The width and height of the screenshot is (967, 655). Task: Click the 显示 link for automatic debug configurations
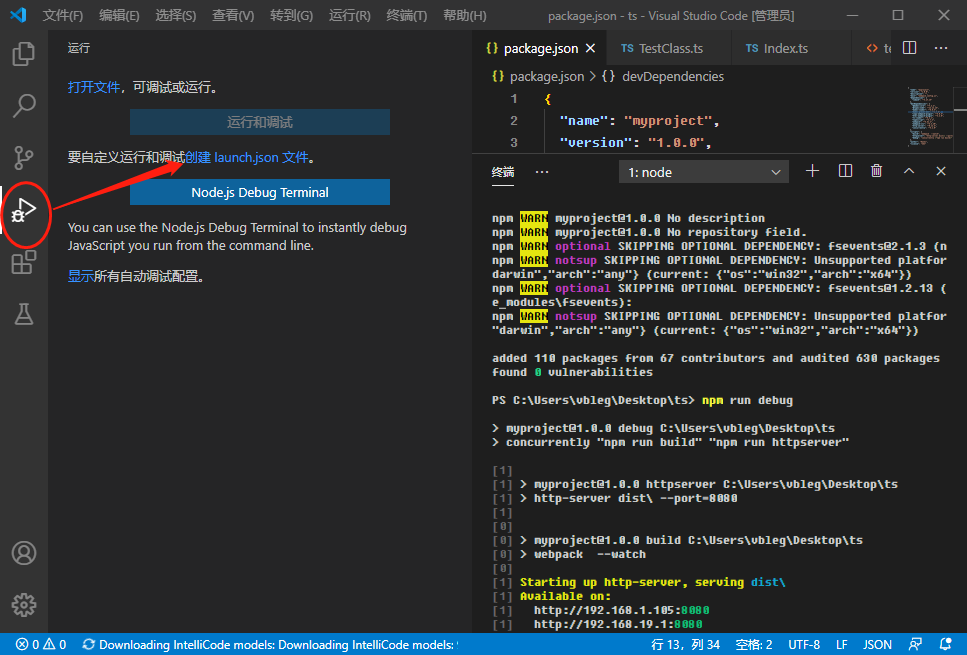81,276
